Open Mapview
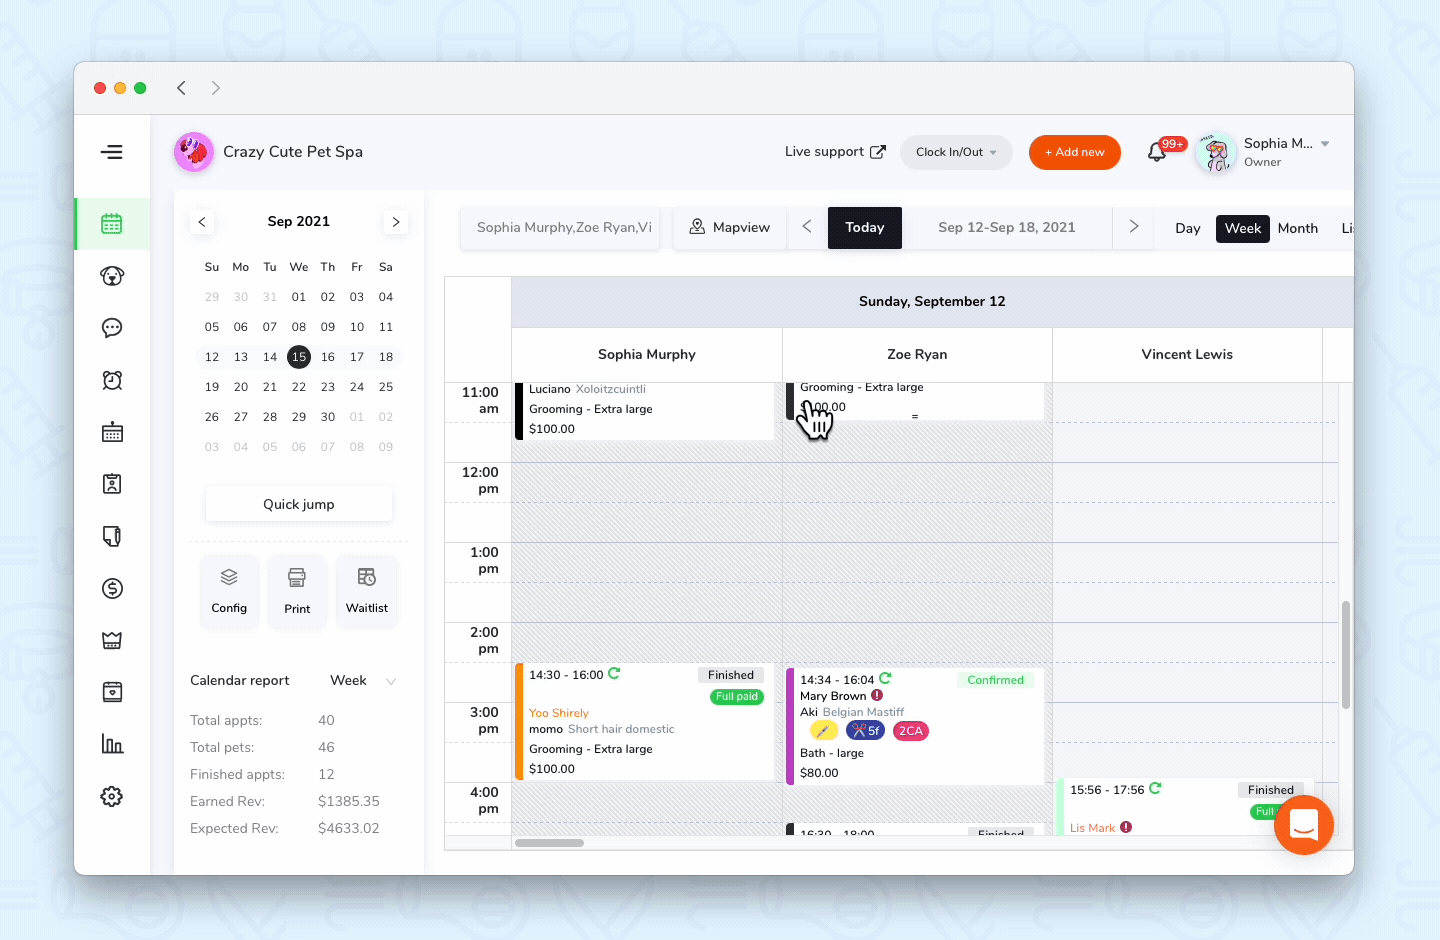Viewport: 1440px width, 940px height. (730, 228)
